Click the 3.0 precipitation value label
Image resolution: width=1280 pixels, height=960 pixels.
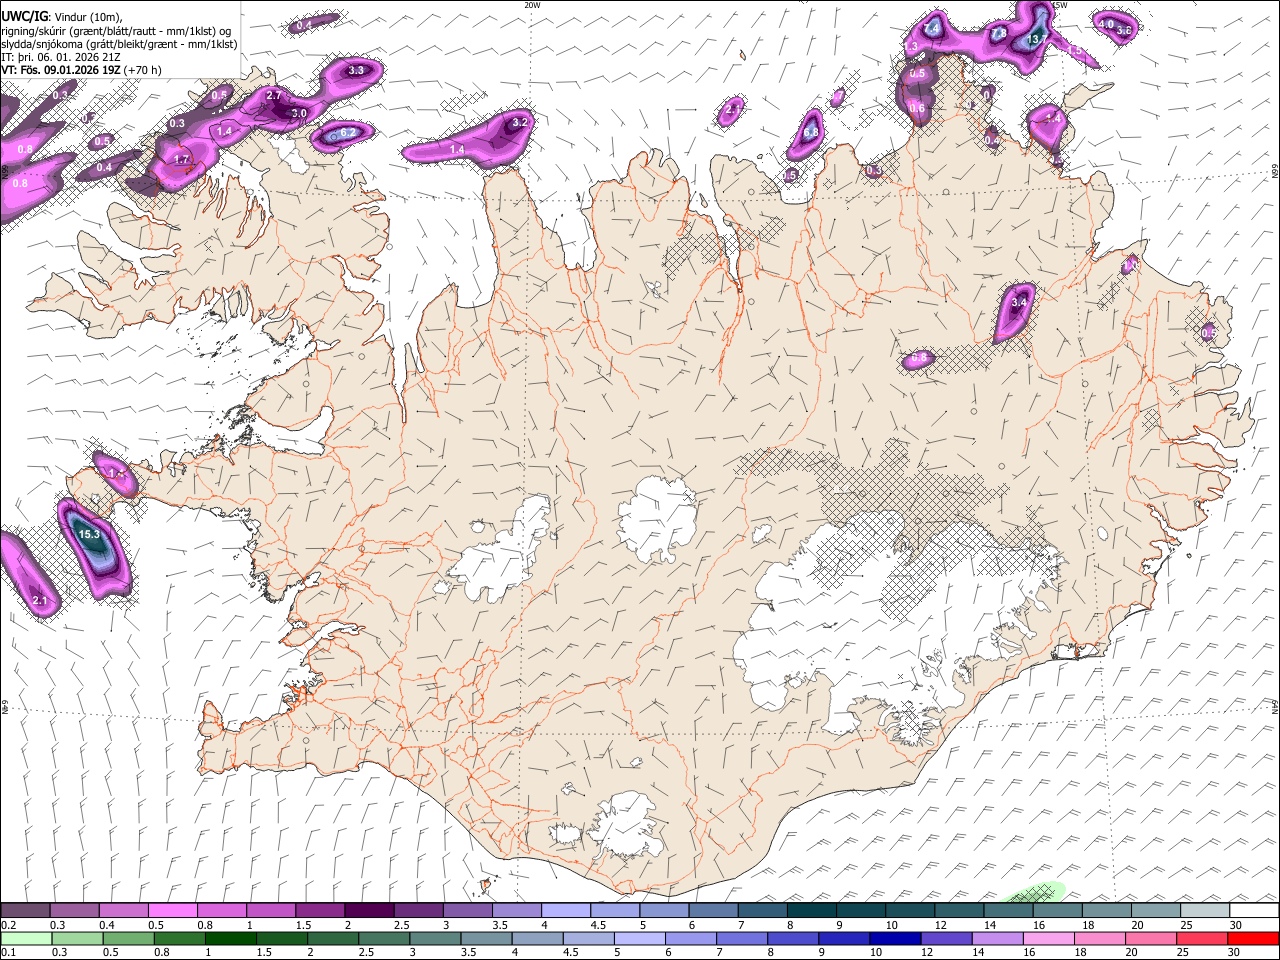298,113
